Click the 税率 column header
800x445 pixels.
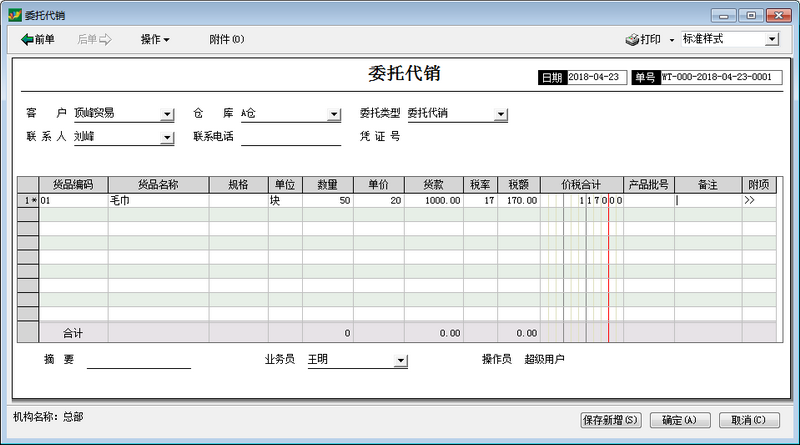pos(480,185)
